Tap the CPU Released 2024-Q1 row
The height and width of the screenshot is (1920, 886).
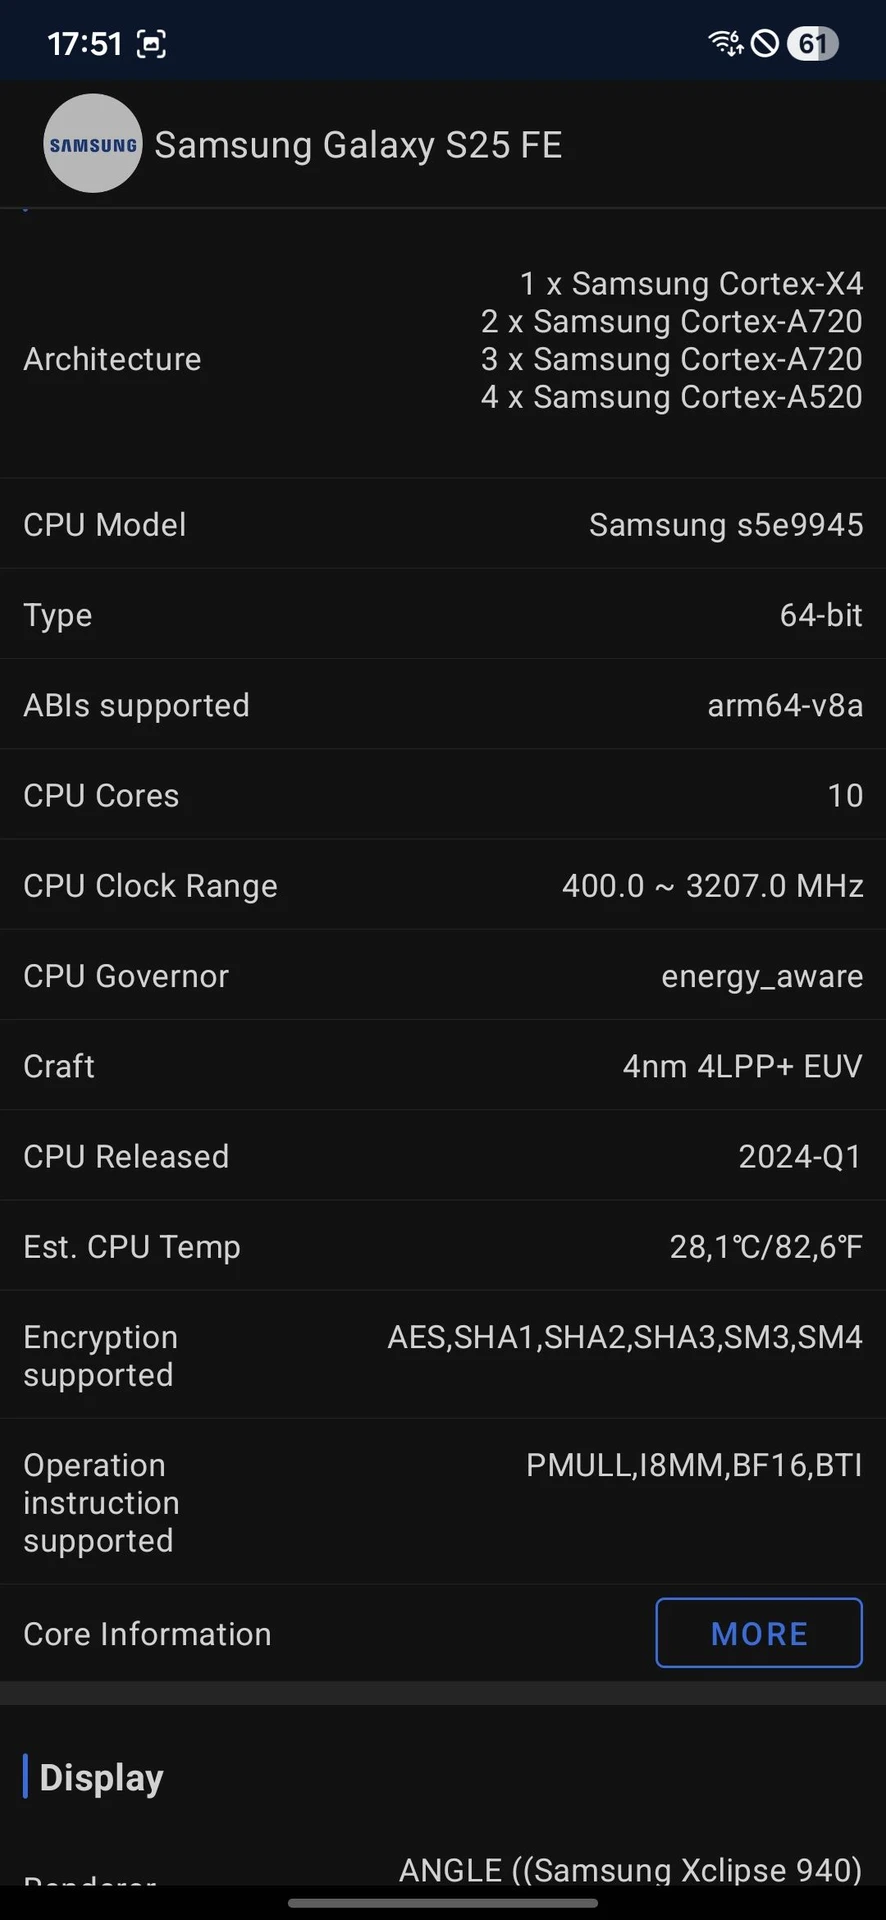point(443,1156)
